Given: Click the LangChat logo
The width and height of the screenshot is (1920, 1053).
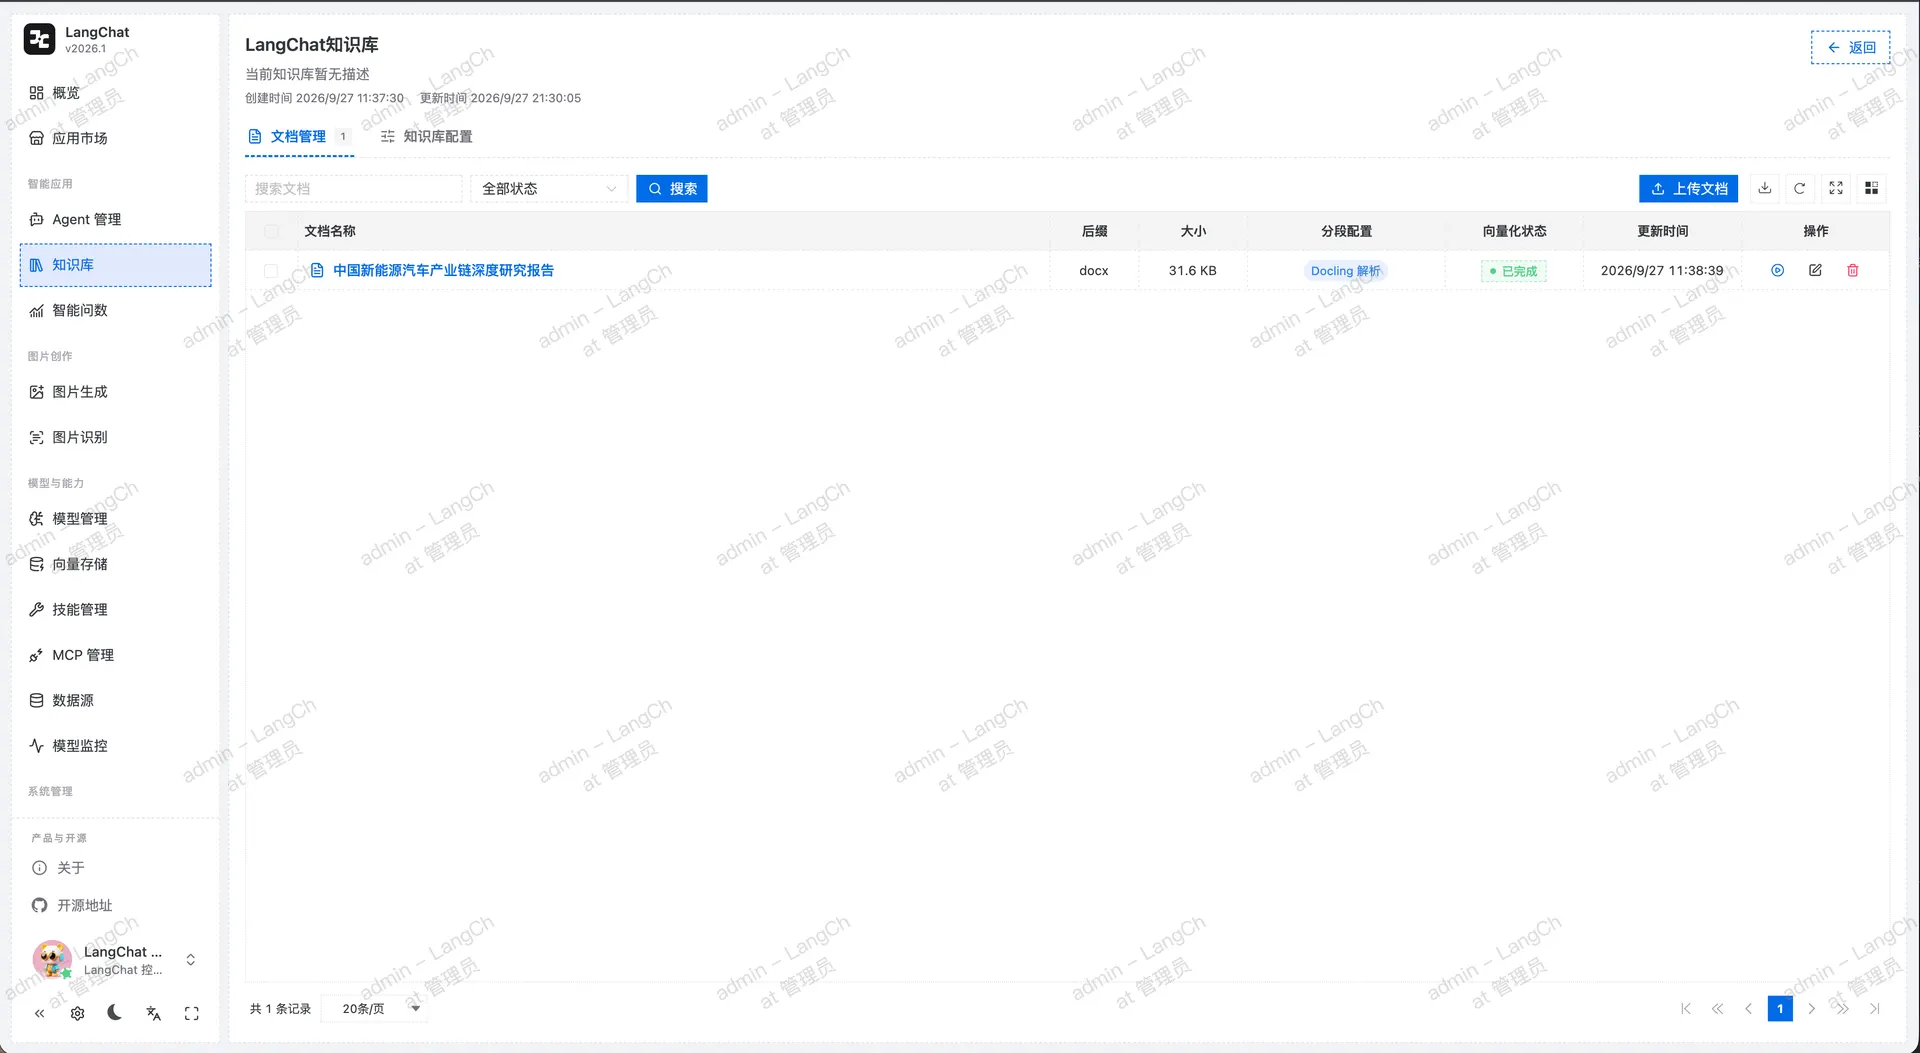Looking at the screenshot, I should [40, 39].
